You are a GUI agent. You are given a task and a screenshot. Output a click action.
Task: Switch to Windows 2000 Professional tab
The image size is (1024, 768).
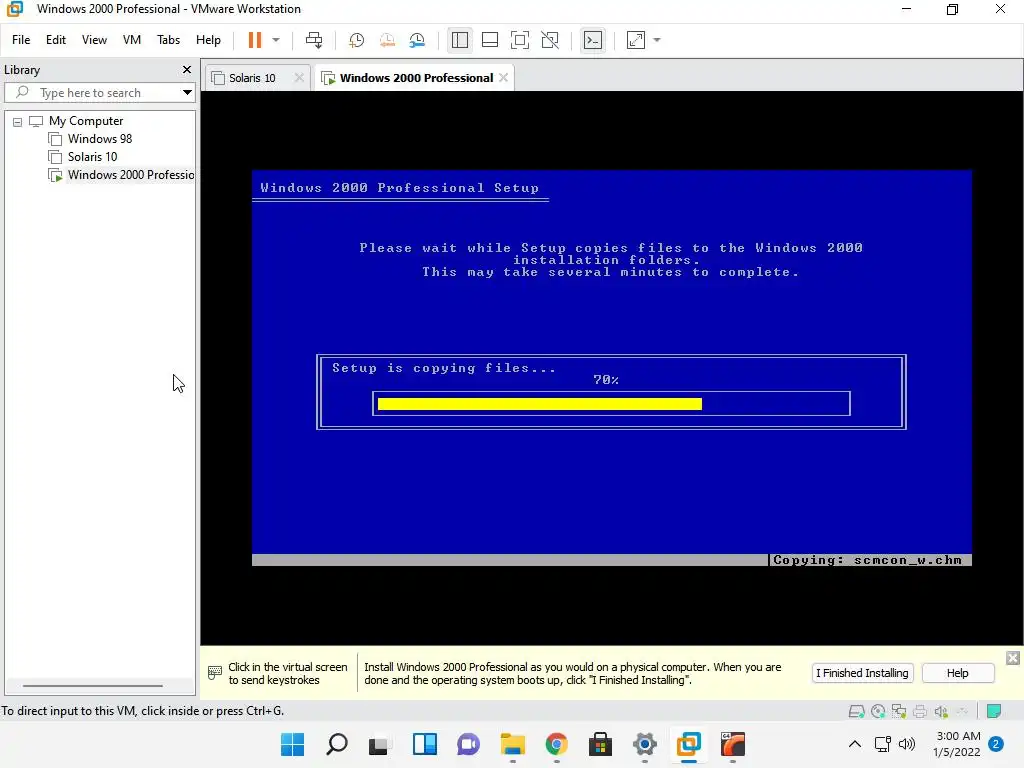(416, 78)
